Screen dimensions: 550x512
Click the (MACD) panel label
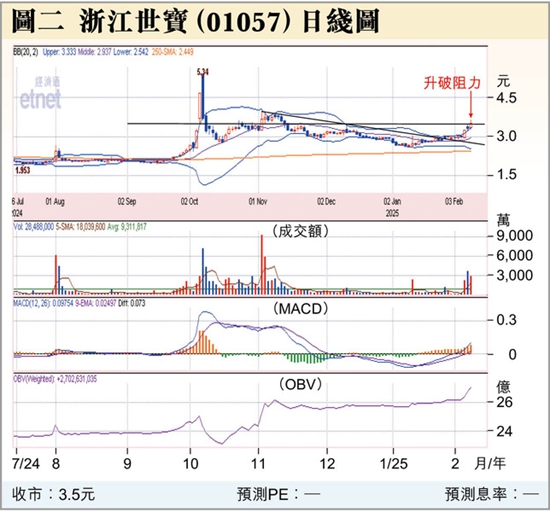(301, 309)
